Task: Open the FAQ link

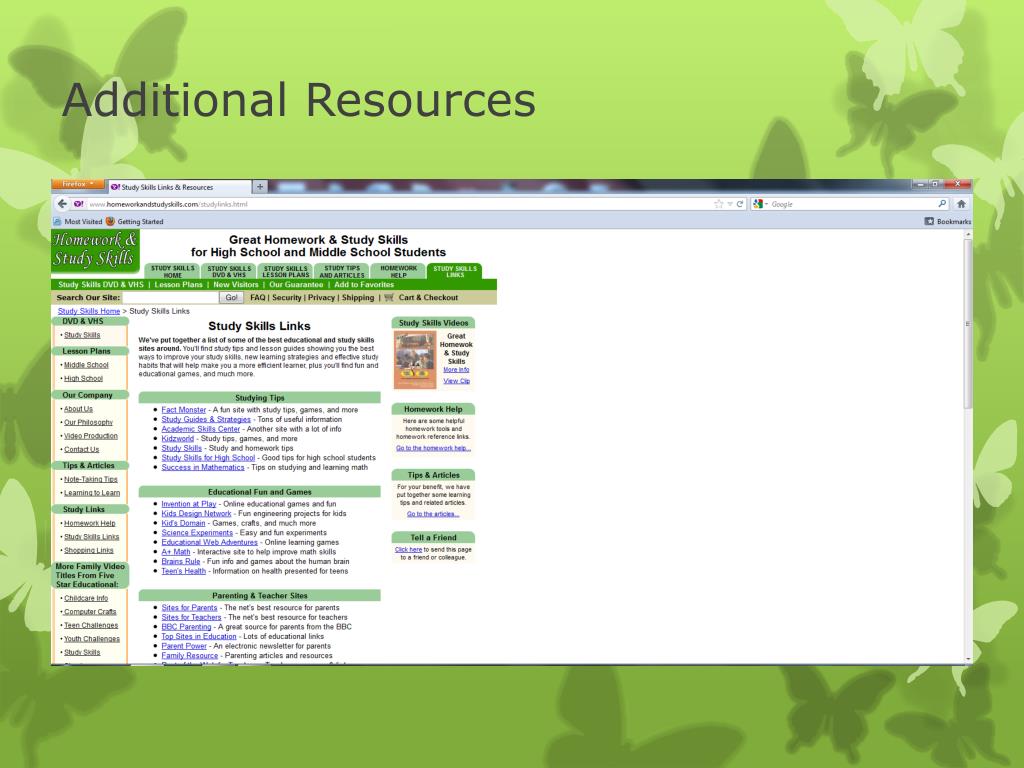Action: [x=257, y=297]
